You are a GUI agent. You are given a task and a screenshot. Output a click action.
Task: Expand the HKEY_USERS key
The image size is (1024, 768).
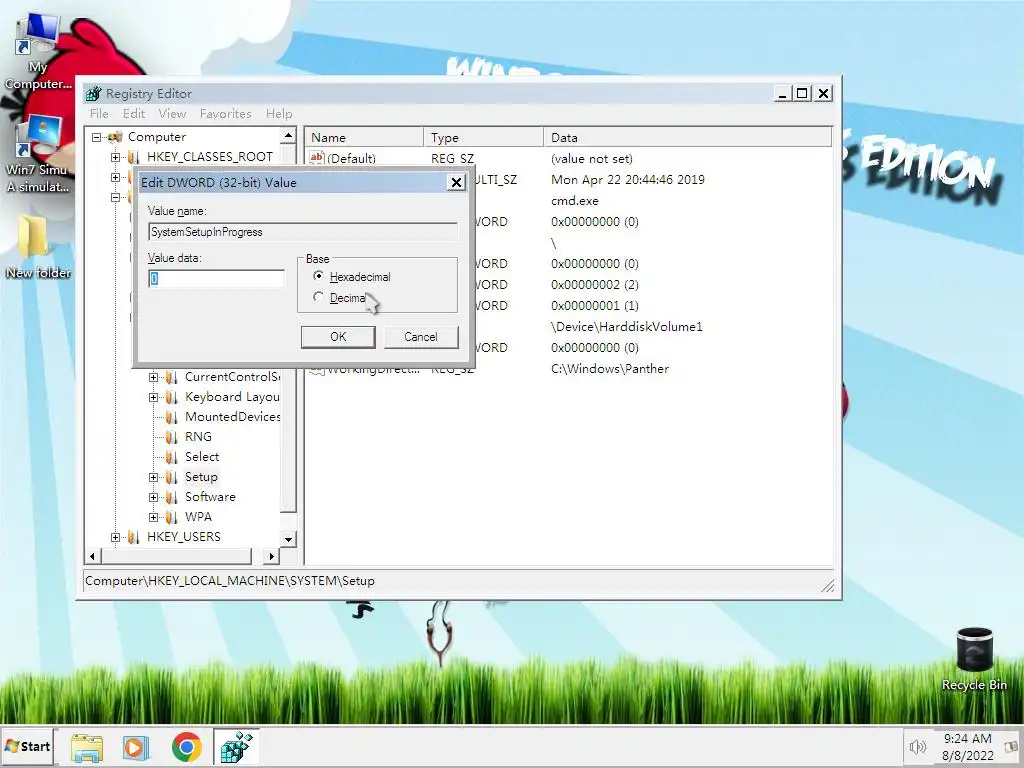(x=116, y=537)
